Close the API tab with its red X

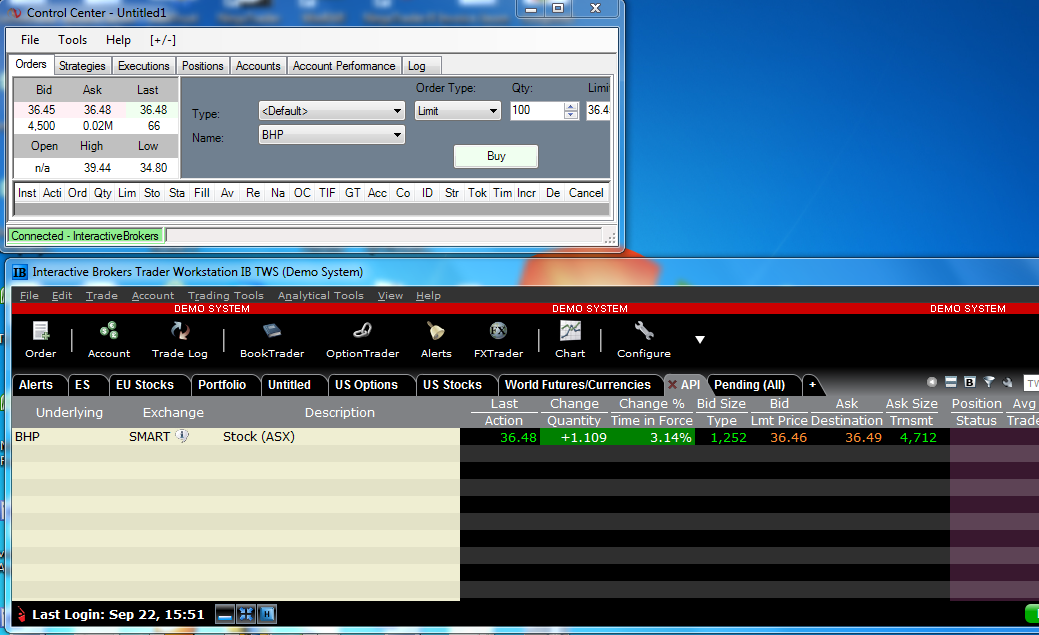pos(673,384)
